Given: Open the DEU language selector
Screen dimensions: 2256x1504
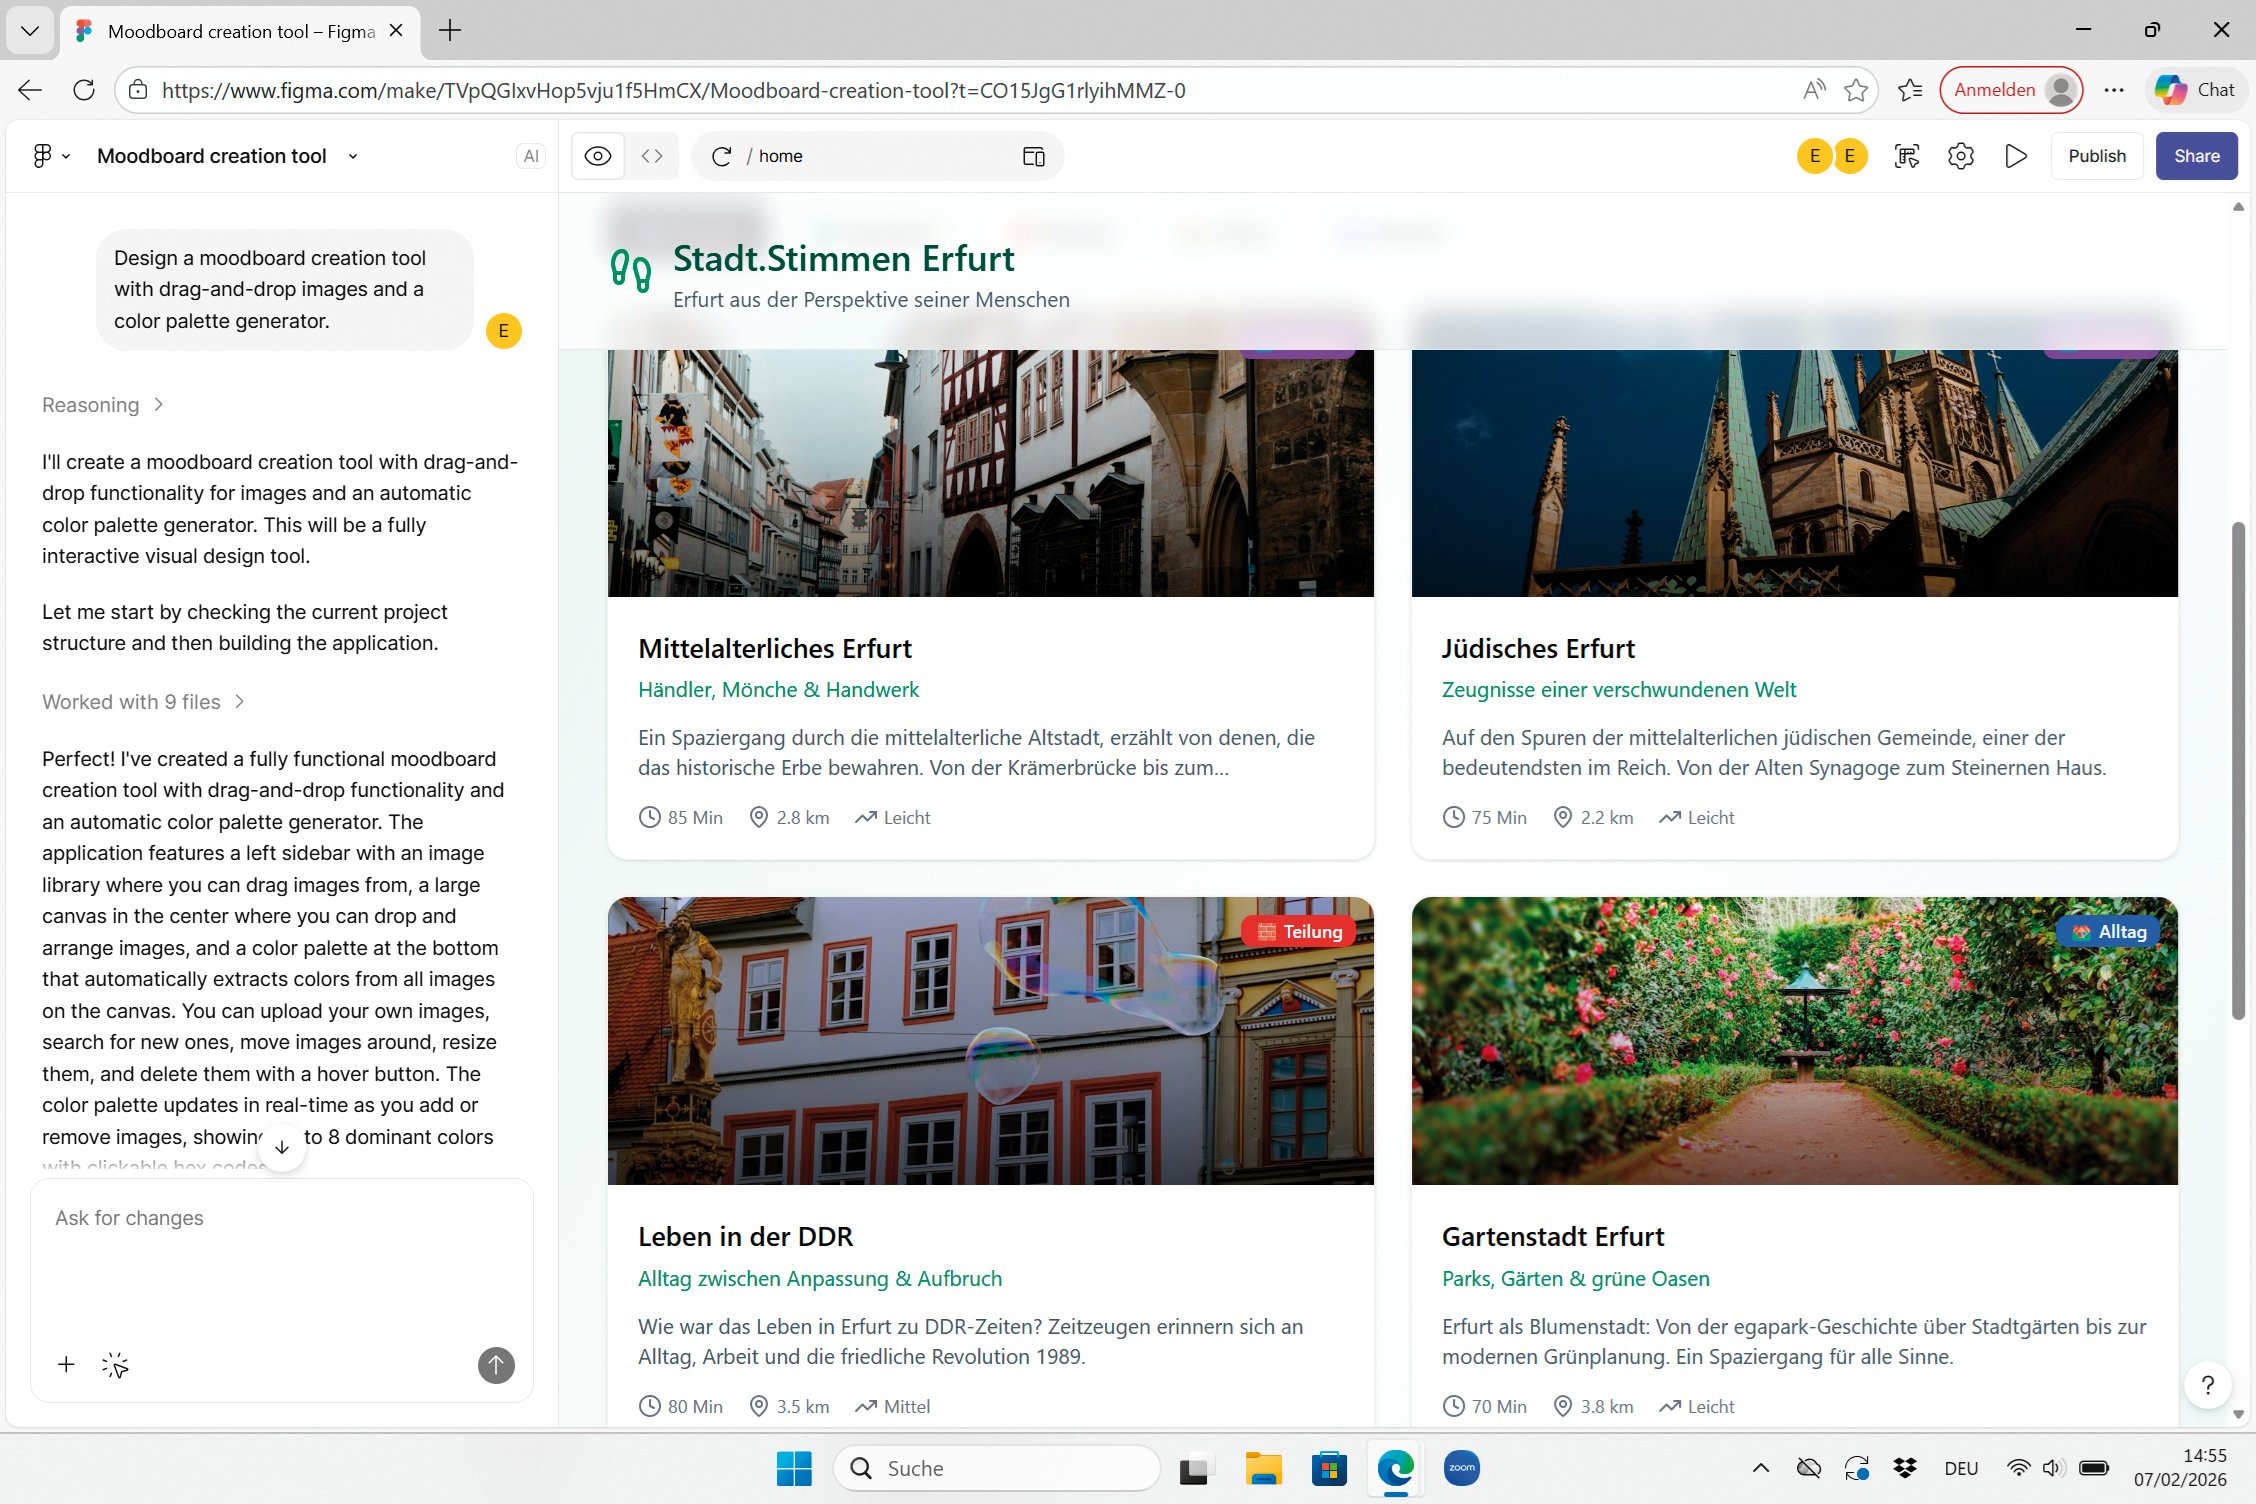Looking at the screenshot, I should click(x=1961, y=1468).
